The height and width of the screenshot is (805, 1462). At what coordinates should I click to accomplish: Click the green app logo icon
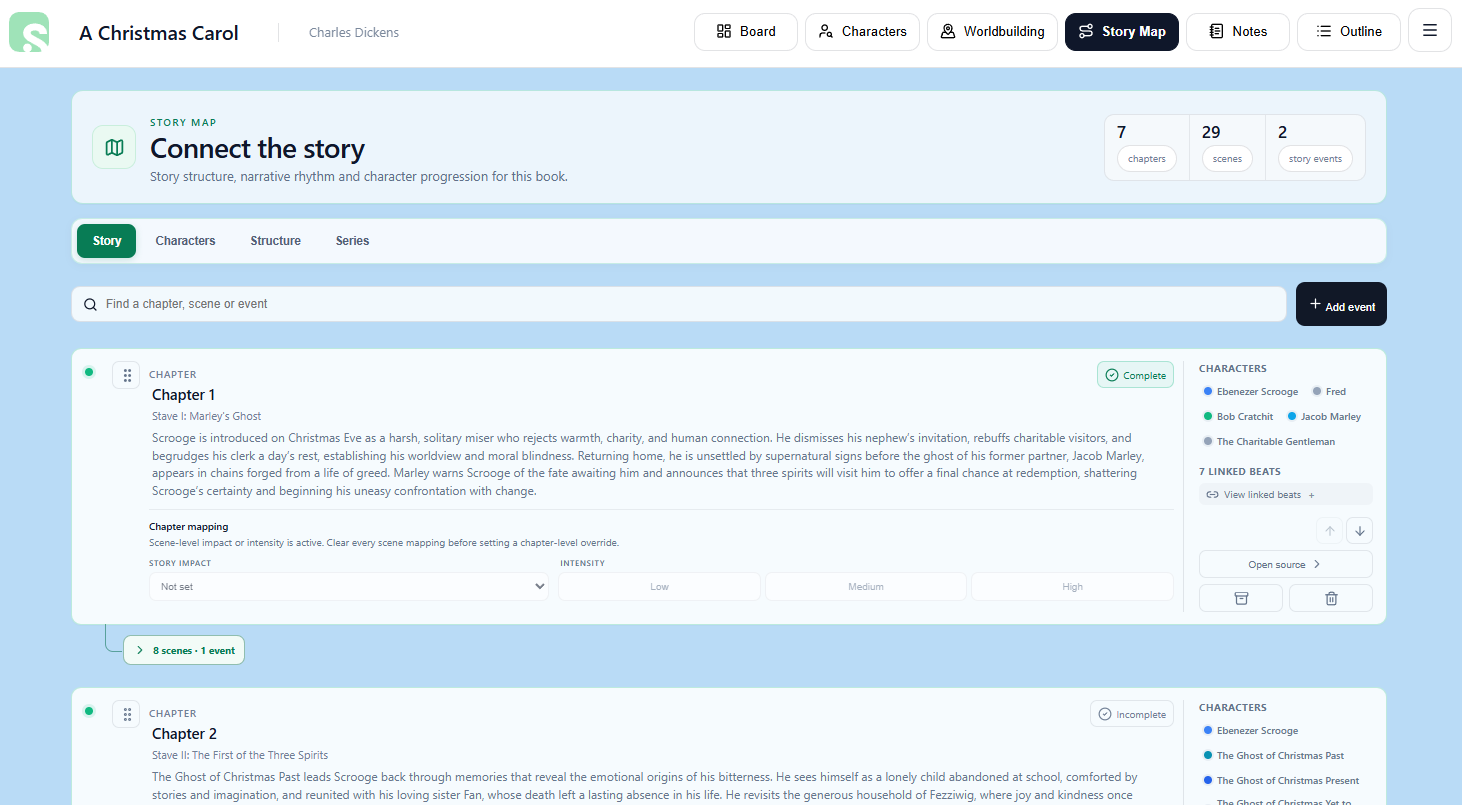point(29,32)
